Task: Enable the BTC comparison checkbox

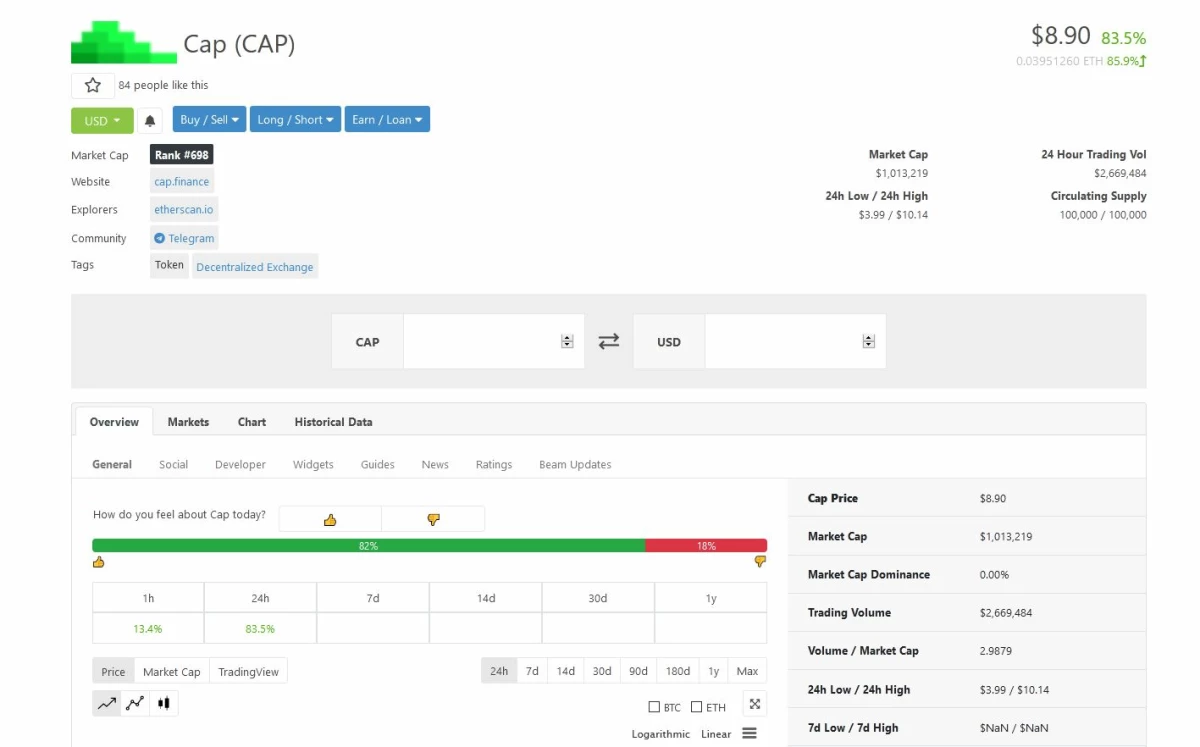Action: (x=655, y=707)
